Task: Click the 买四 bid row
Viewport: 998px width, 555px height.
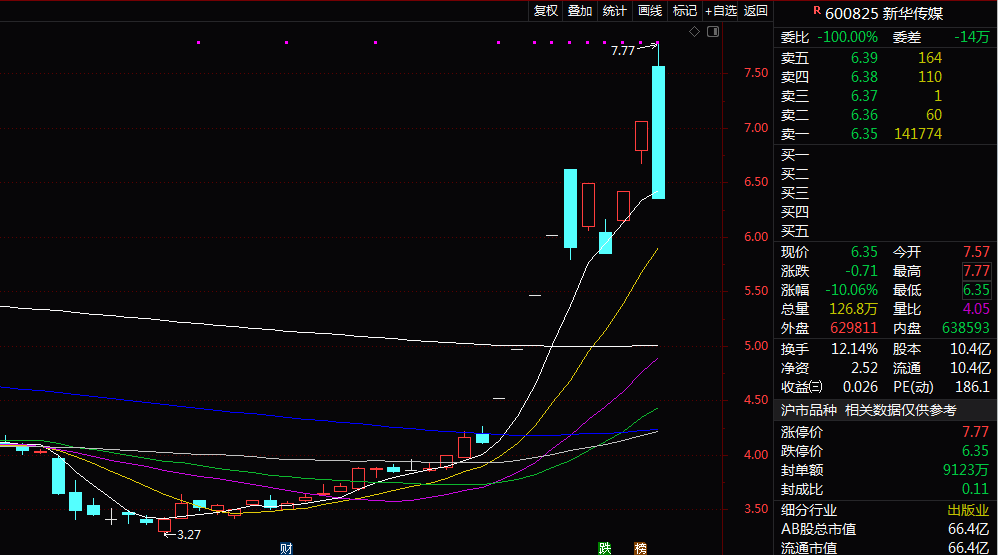Action: [885, 212]
